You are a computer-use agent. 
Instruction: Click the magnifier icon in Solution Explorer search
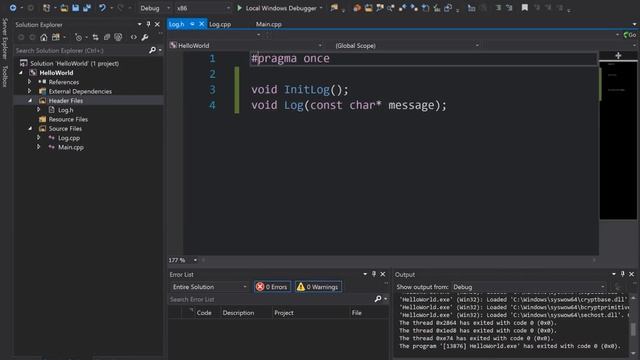(152, 50)
